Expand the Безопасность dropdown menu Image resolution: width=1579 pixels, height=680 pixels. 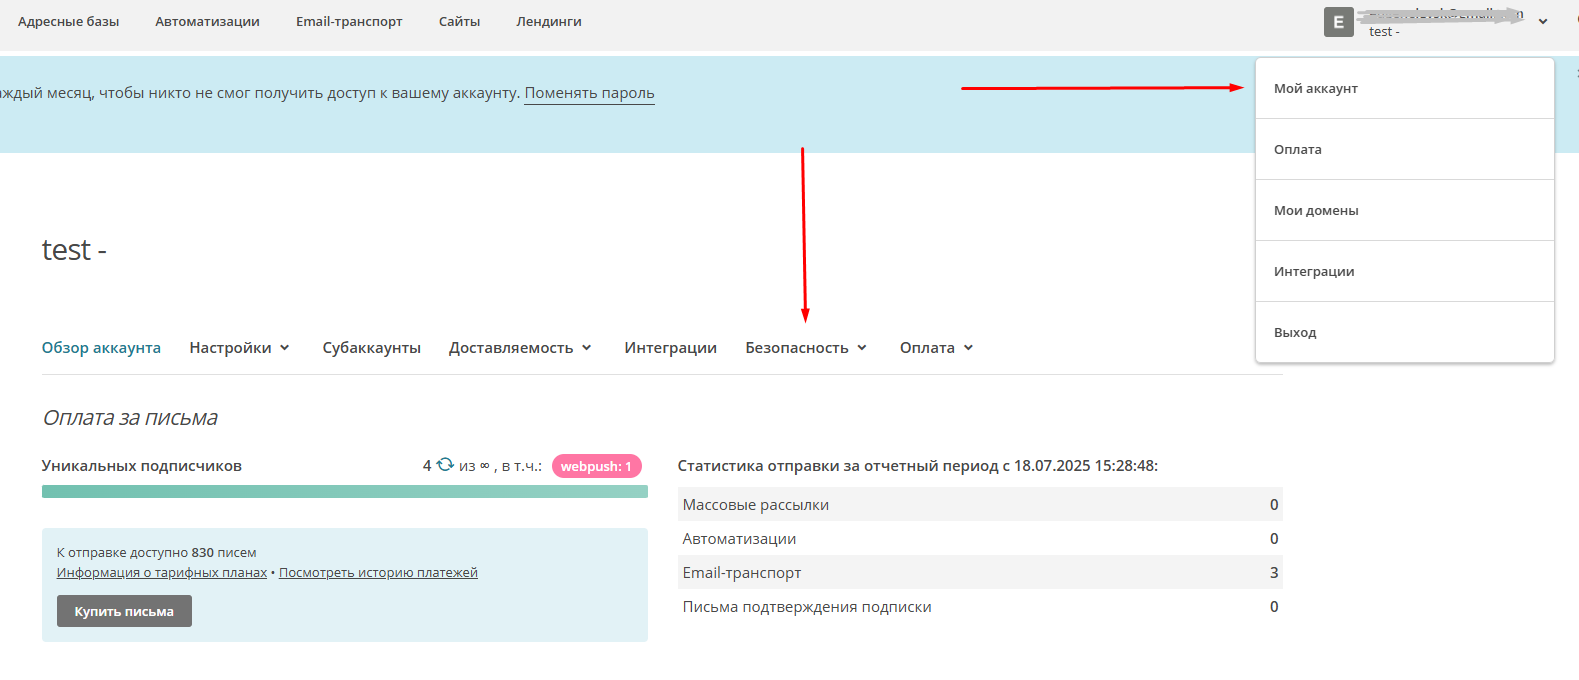pos(806,348)
